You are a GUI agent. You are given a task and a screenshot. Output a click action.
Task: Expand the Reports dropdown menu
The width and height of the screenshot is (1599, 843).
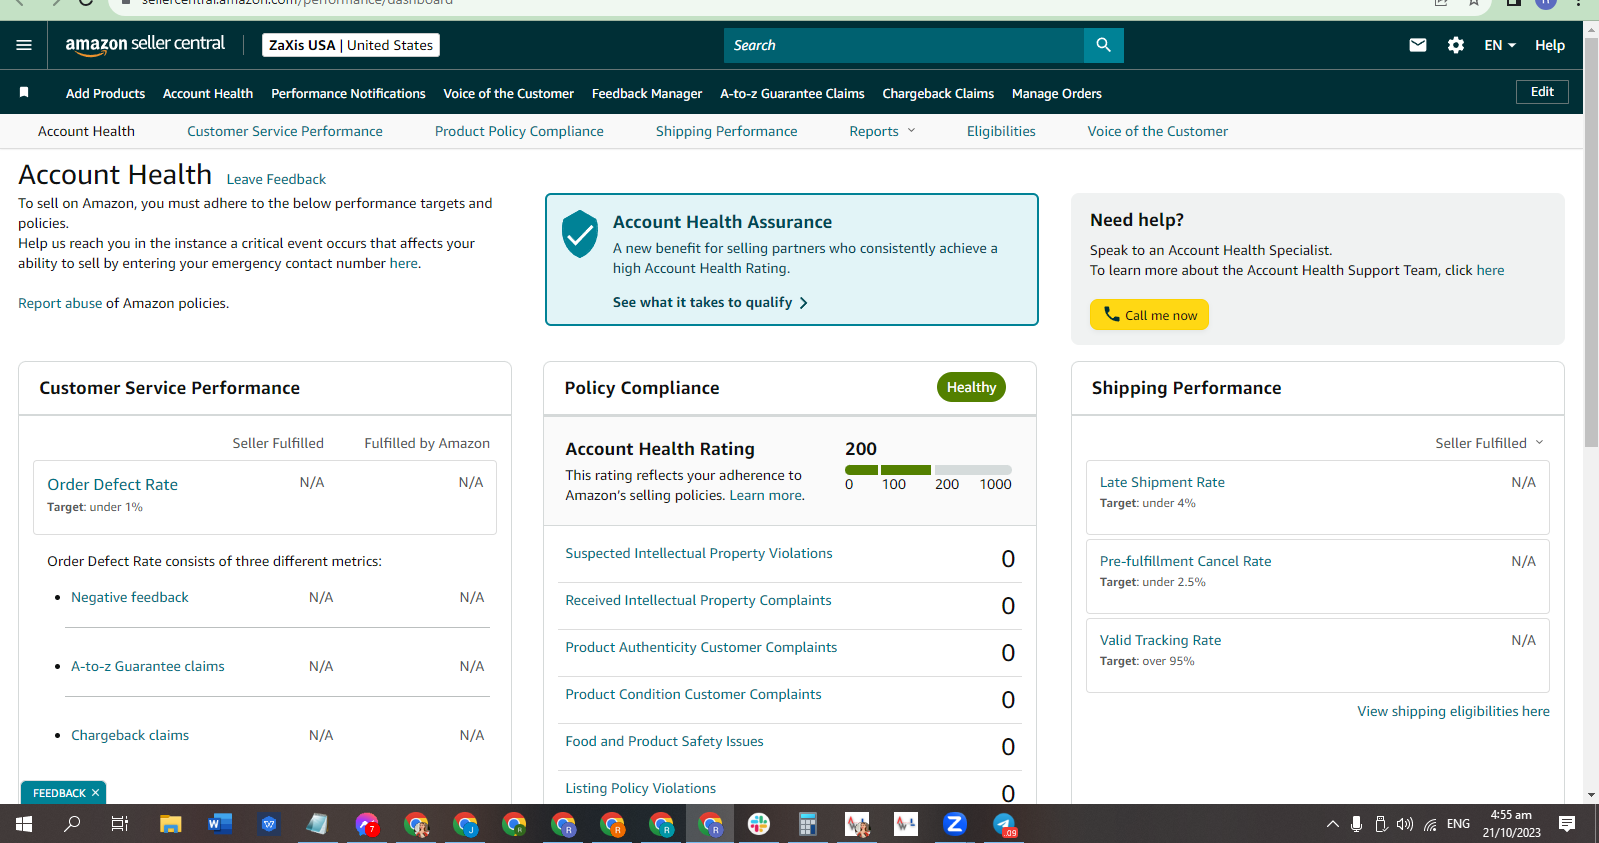point(882,131)
